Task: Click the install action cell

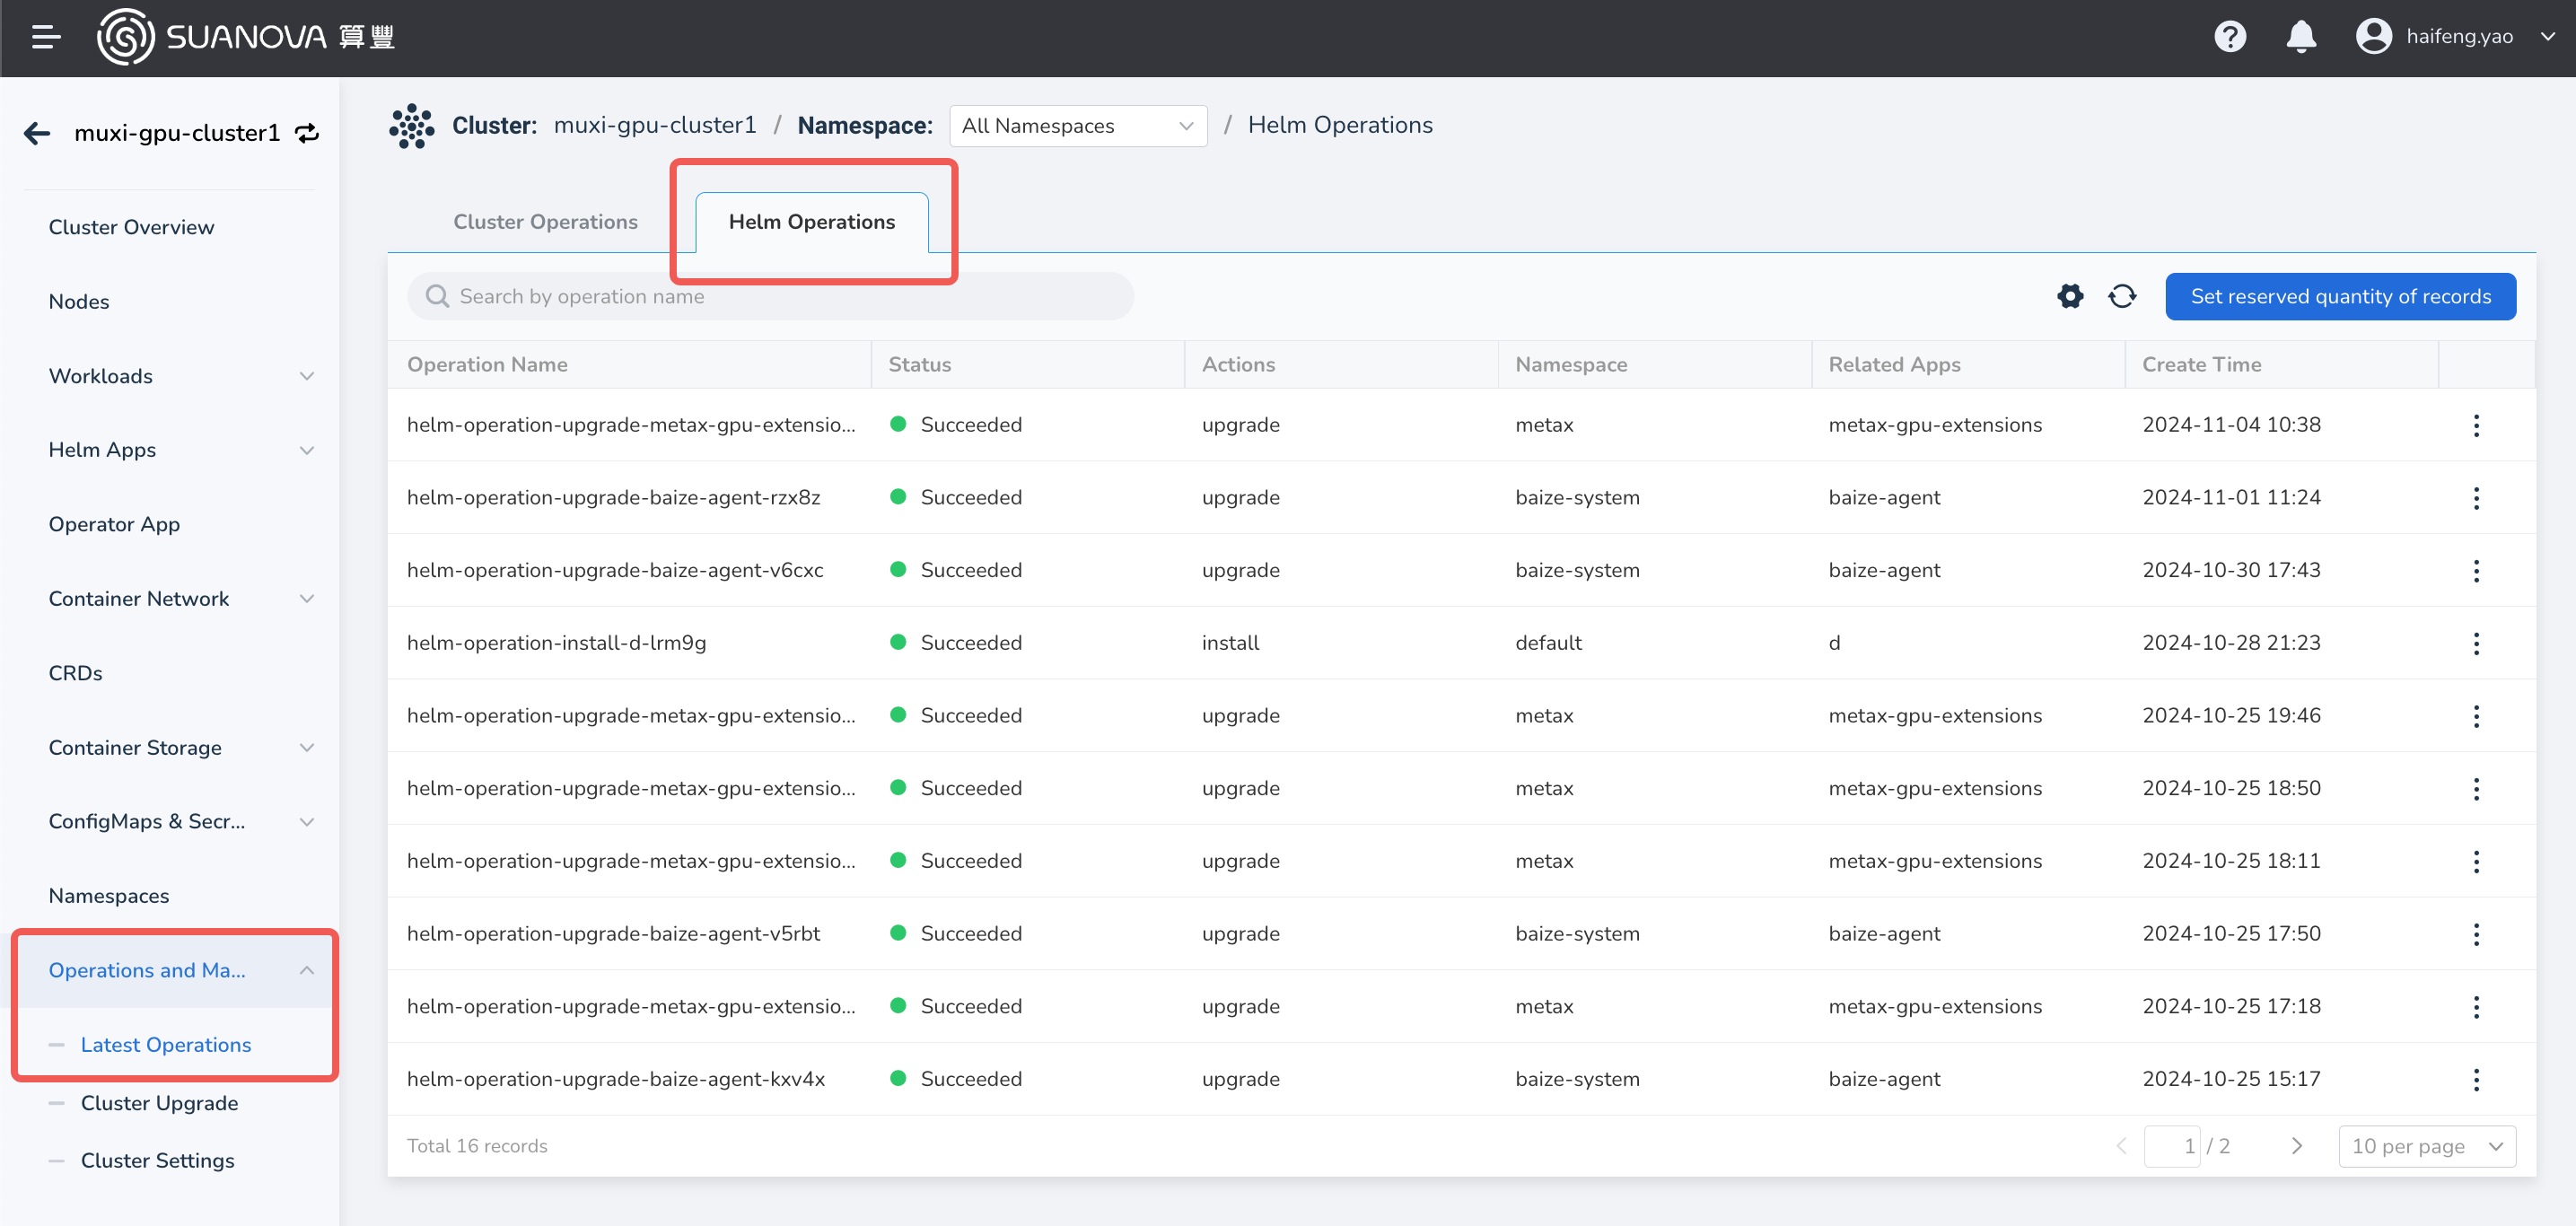Action: [1230, 643]
